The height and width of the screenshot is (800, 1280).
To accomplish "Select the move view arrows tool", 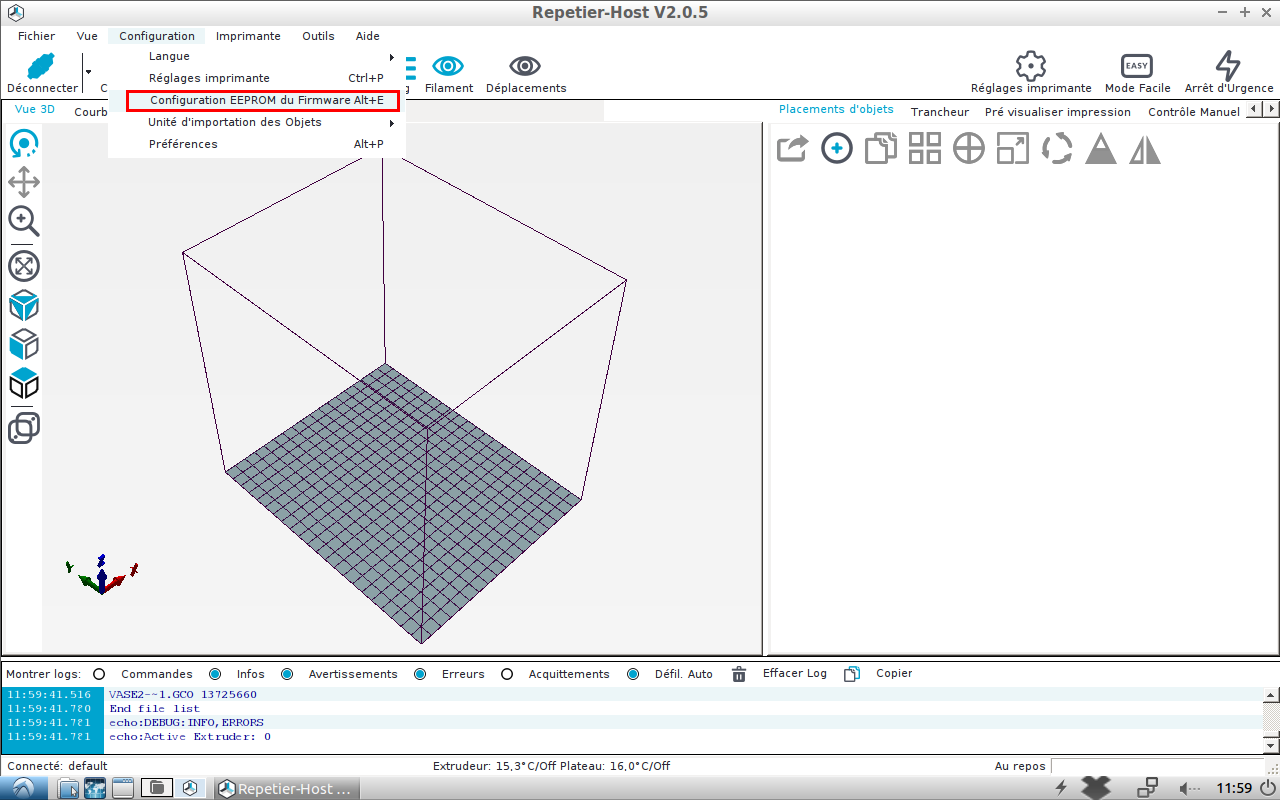I will tap(24, 182).
